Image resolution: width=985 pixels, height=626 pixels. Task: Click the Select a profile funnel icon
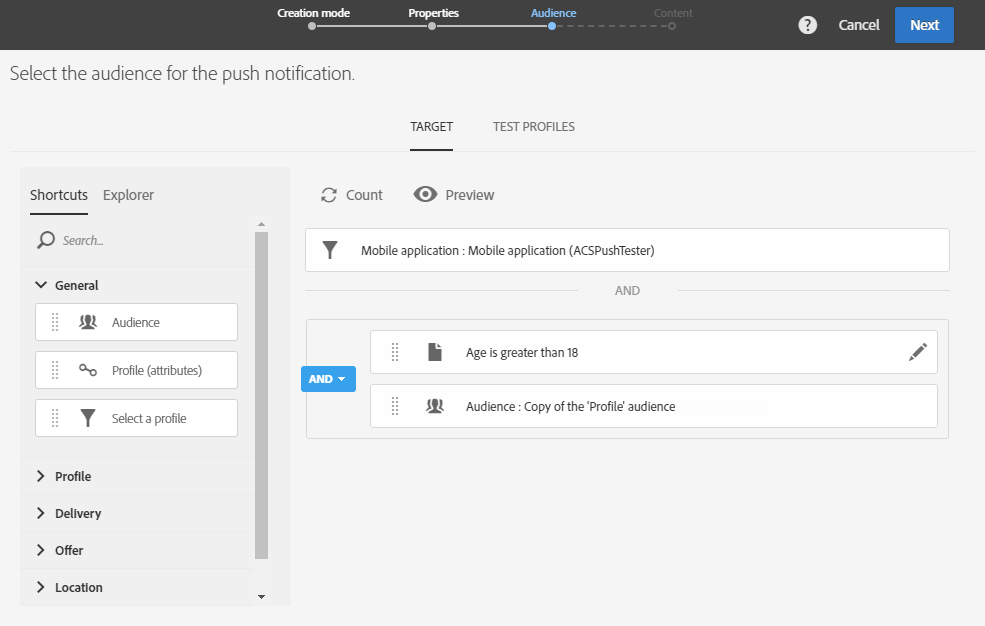pos(88,418)
